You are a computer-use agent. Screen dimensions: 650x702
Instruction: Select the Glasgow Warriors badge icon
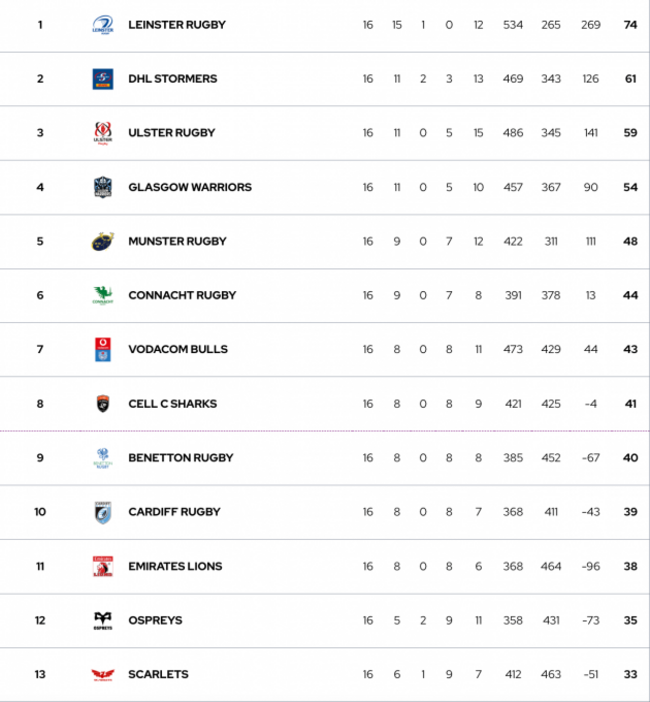click(103, 187)
